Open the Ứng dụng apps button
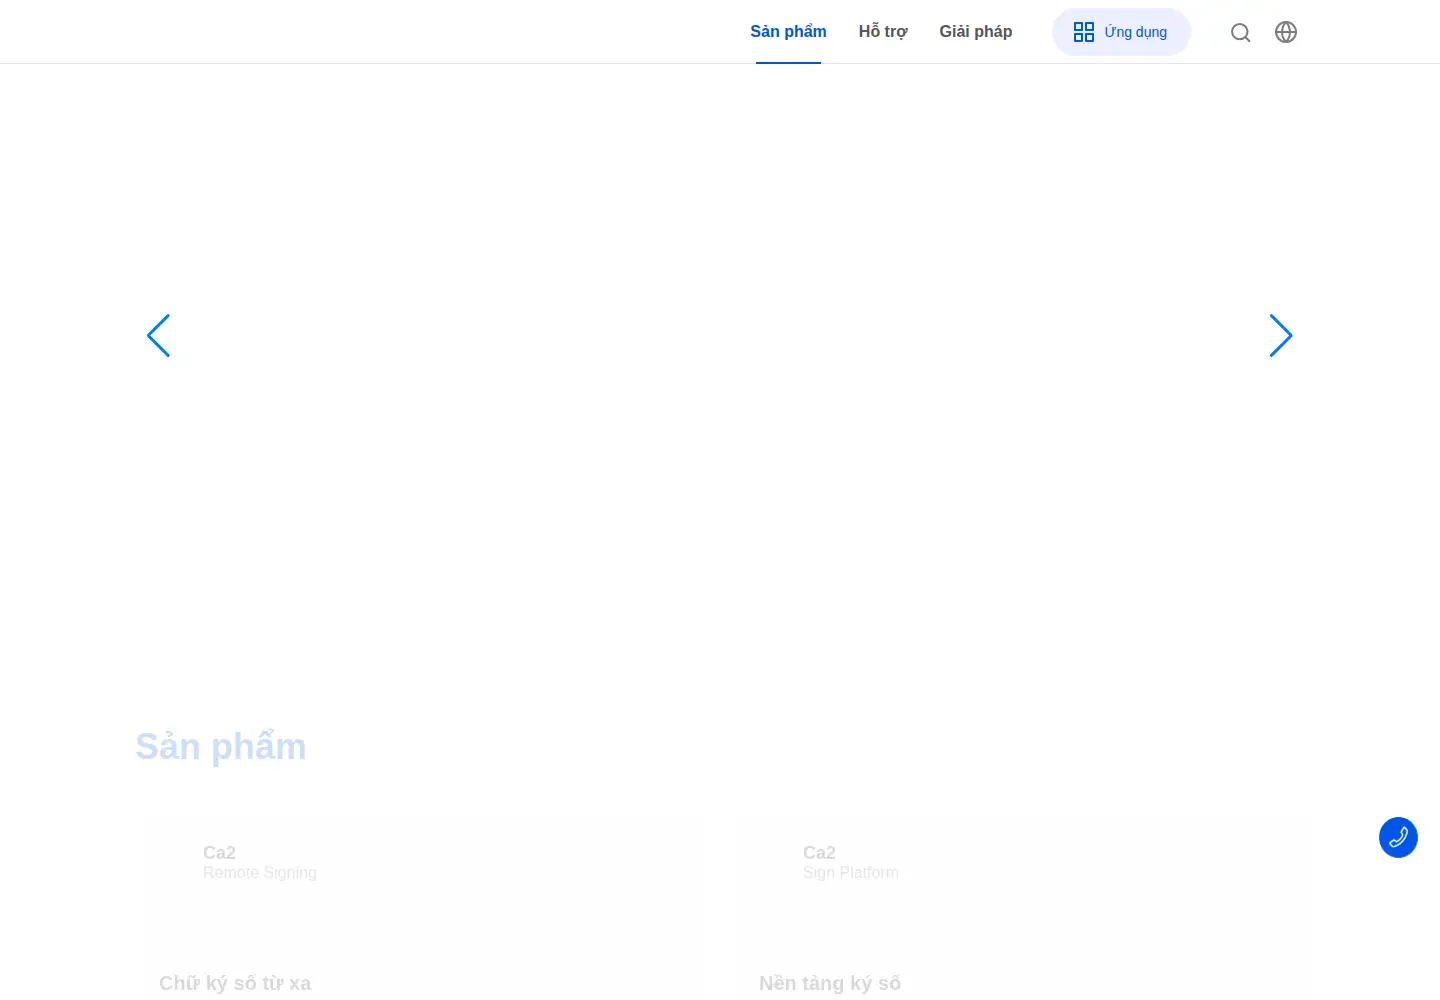This screenshot has height=1000, width=1440. pyautogui.click(x=1121, y=32)
